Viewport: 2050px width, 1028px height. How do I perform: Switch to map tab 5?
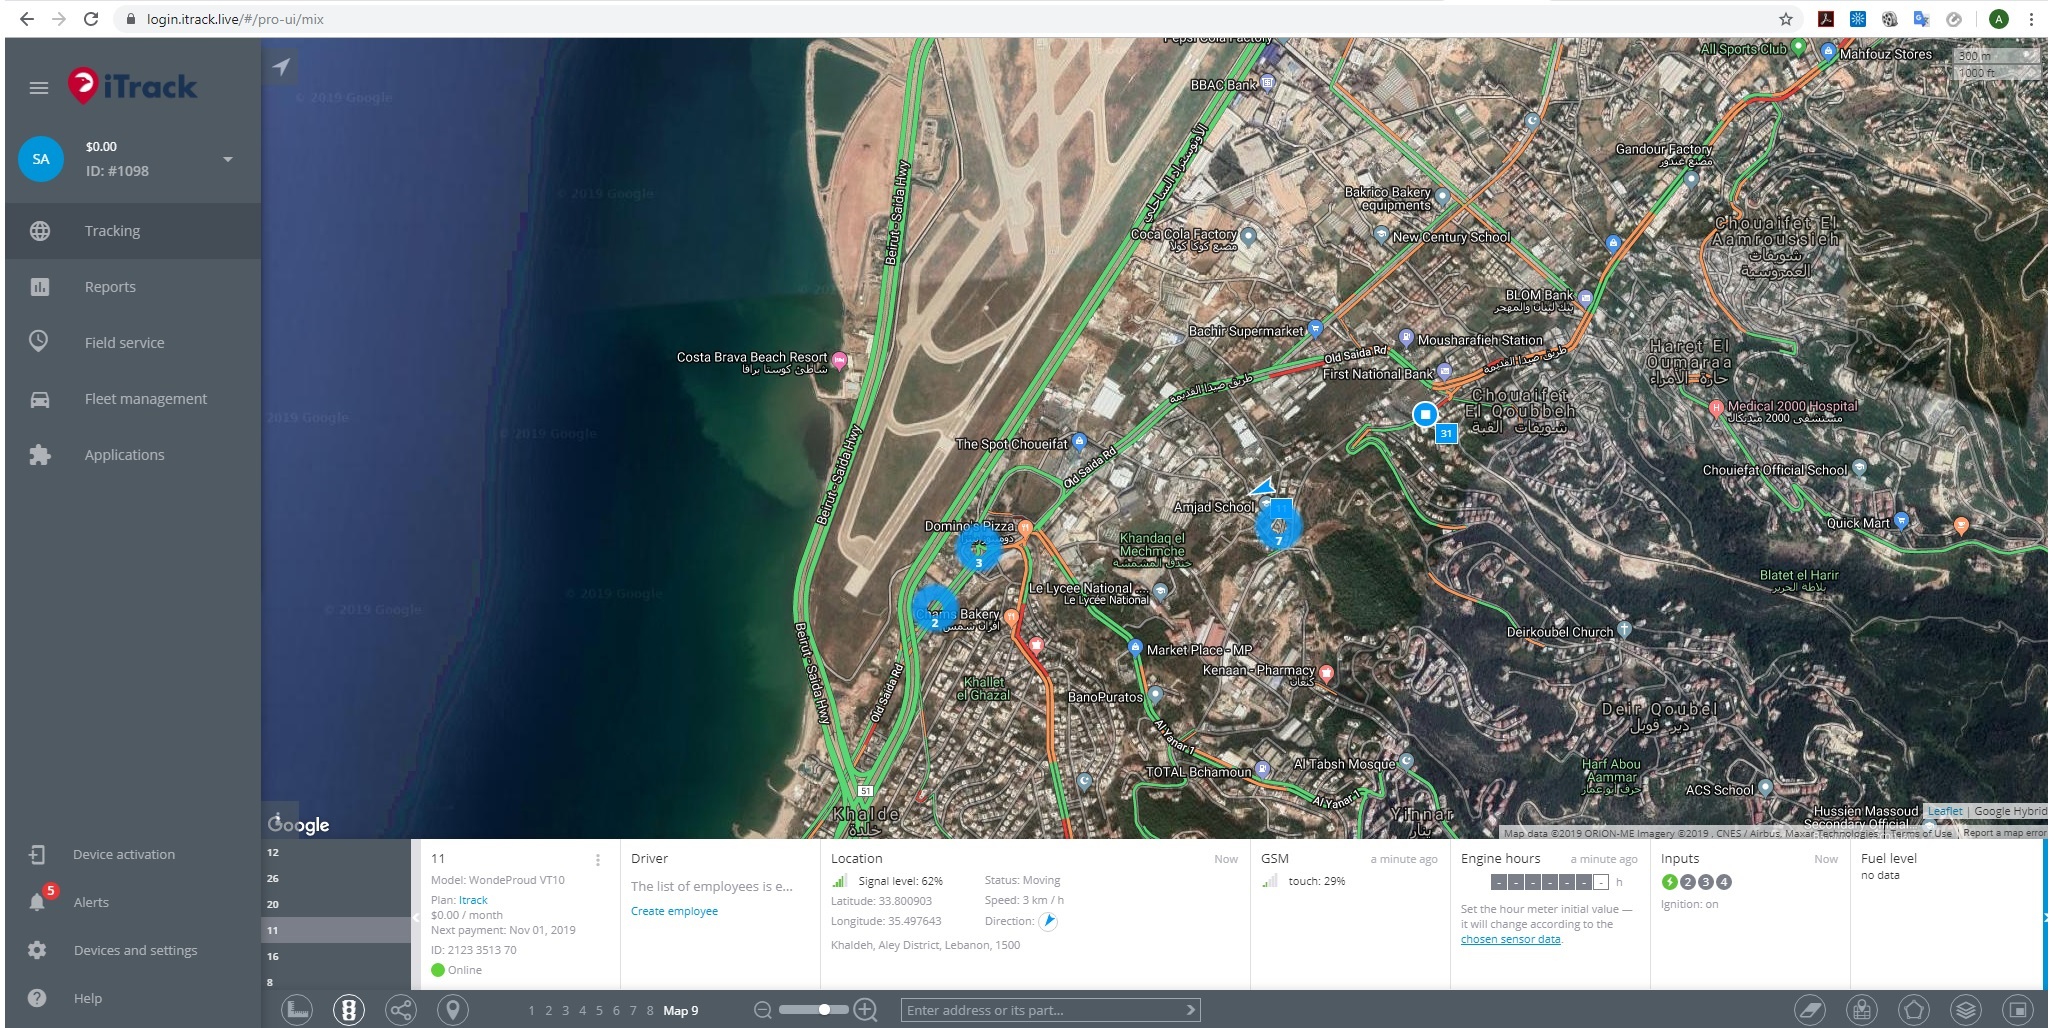599,1011
